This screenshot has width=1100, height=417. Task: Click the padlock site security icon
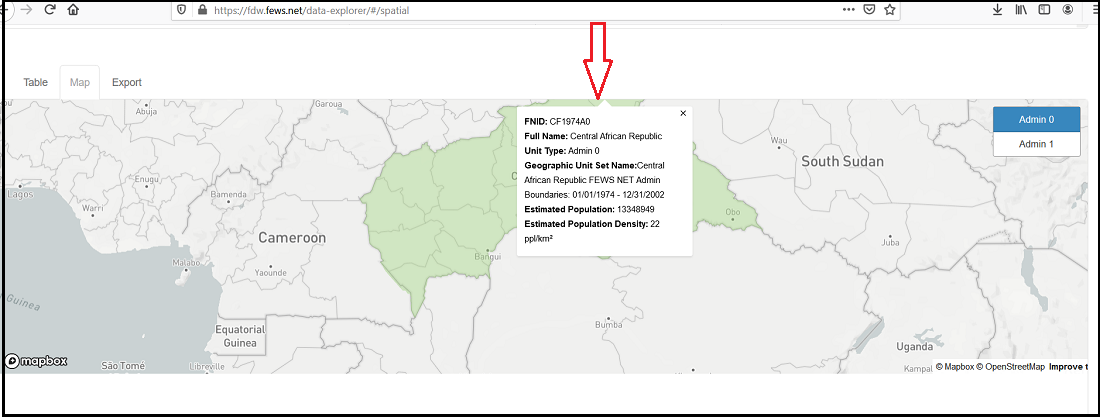(x=201, y=10)
